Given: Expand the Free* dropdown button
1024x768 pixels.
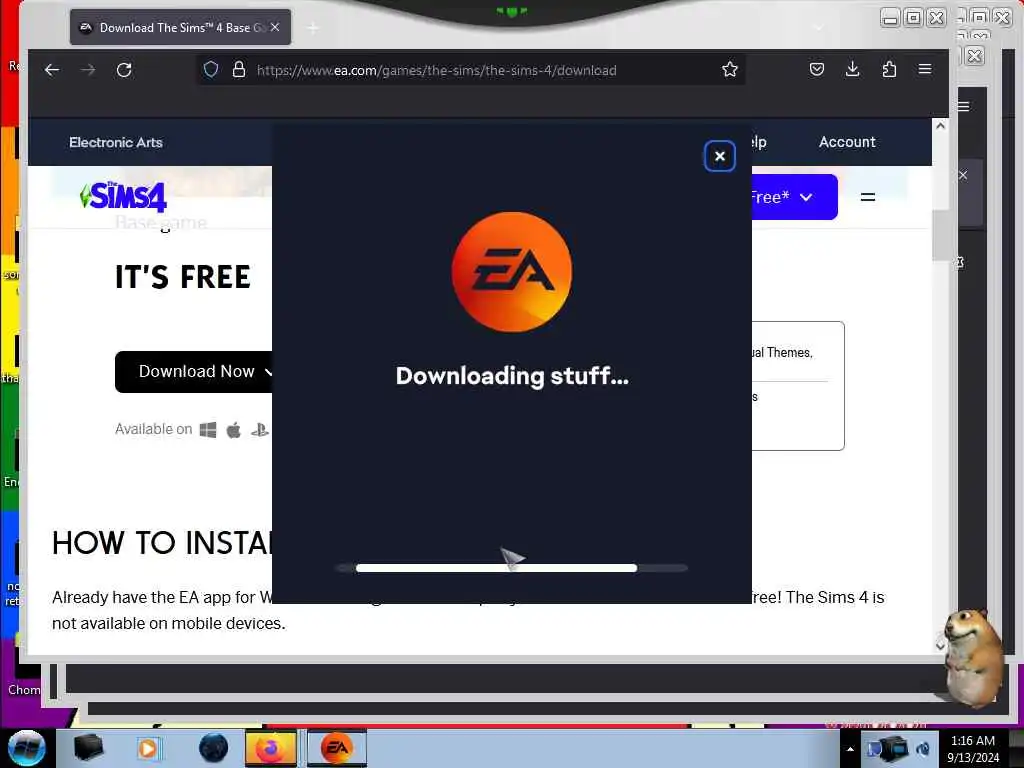Looking at the screenshot, I should [794, 197].
